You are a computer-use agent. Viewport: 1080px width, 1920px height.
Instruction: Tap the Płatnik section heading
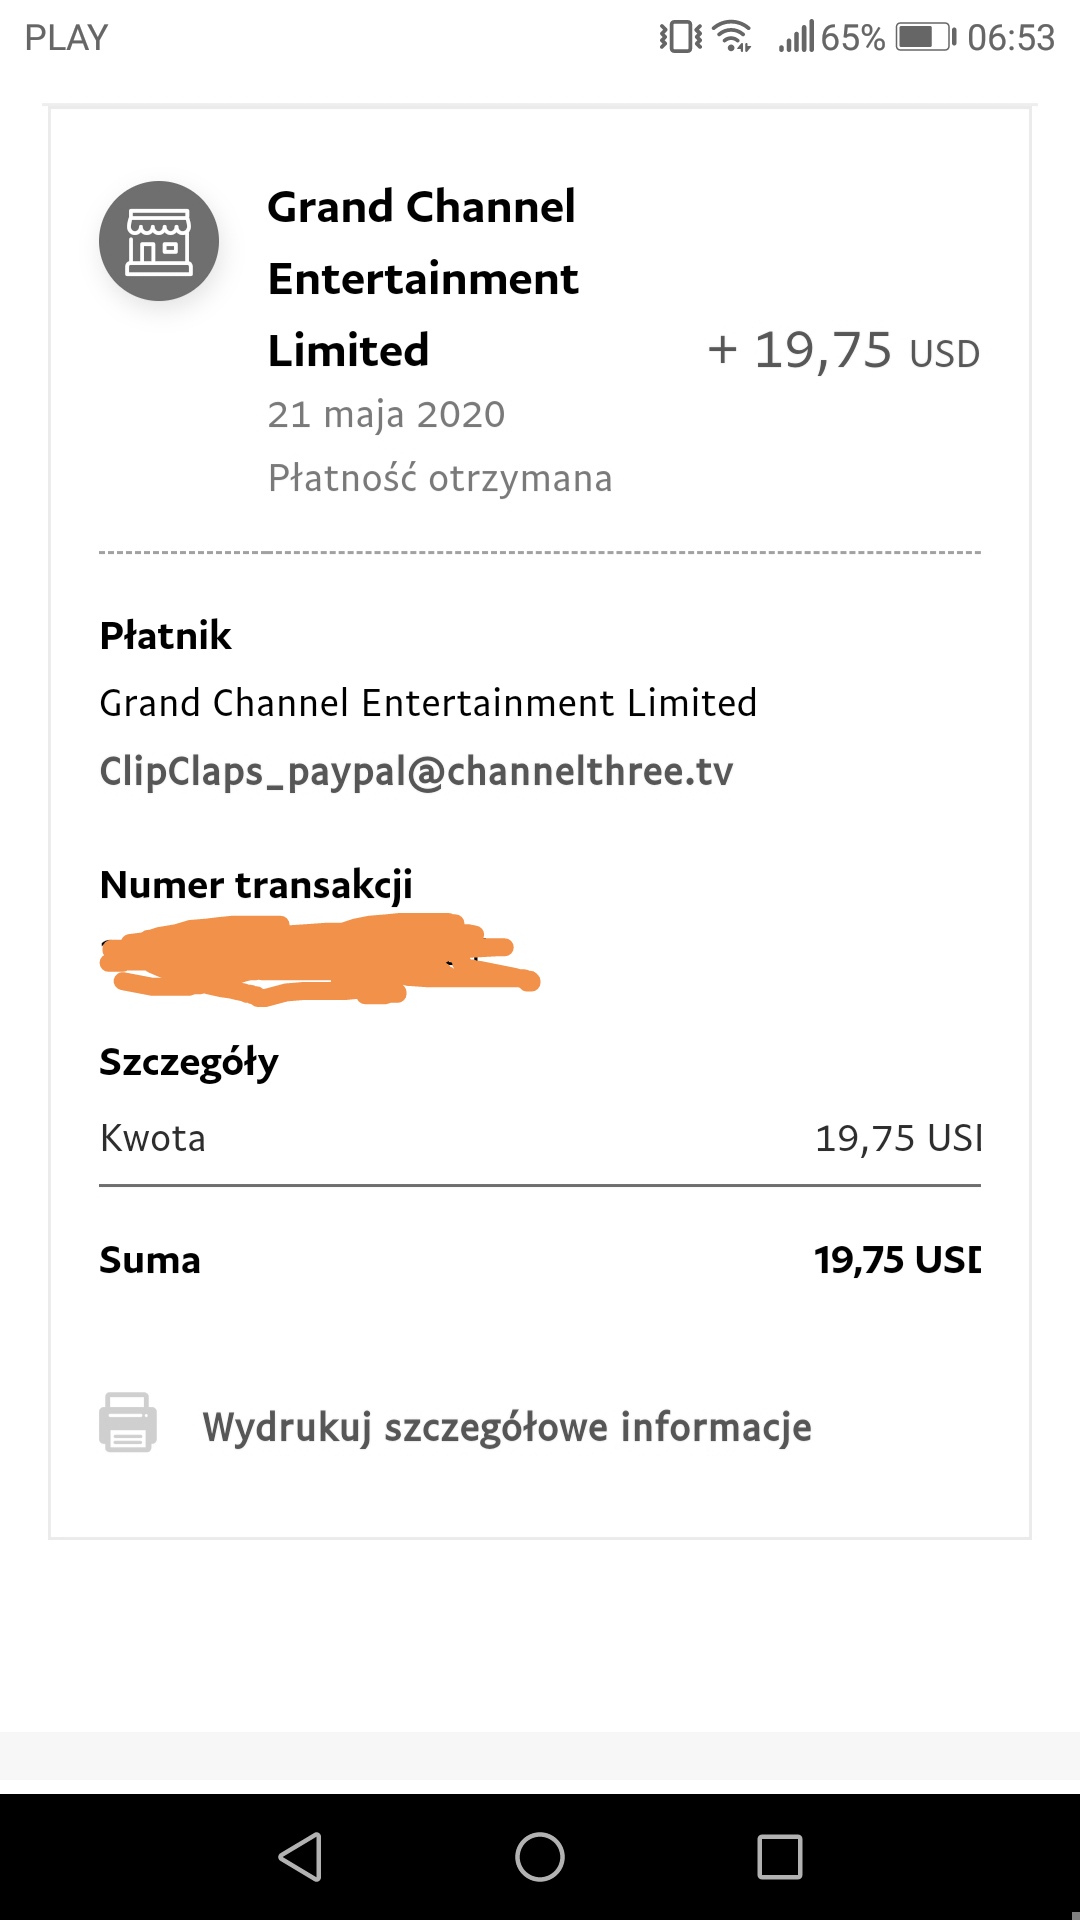coord(165,635)
